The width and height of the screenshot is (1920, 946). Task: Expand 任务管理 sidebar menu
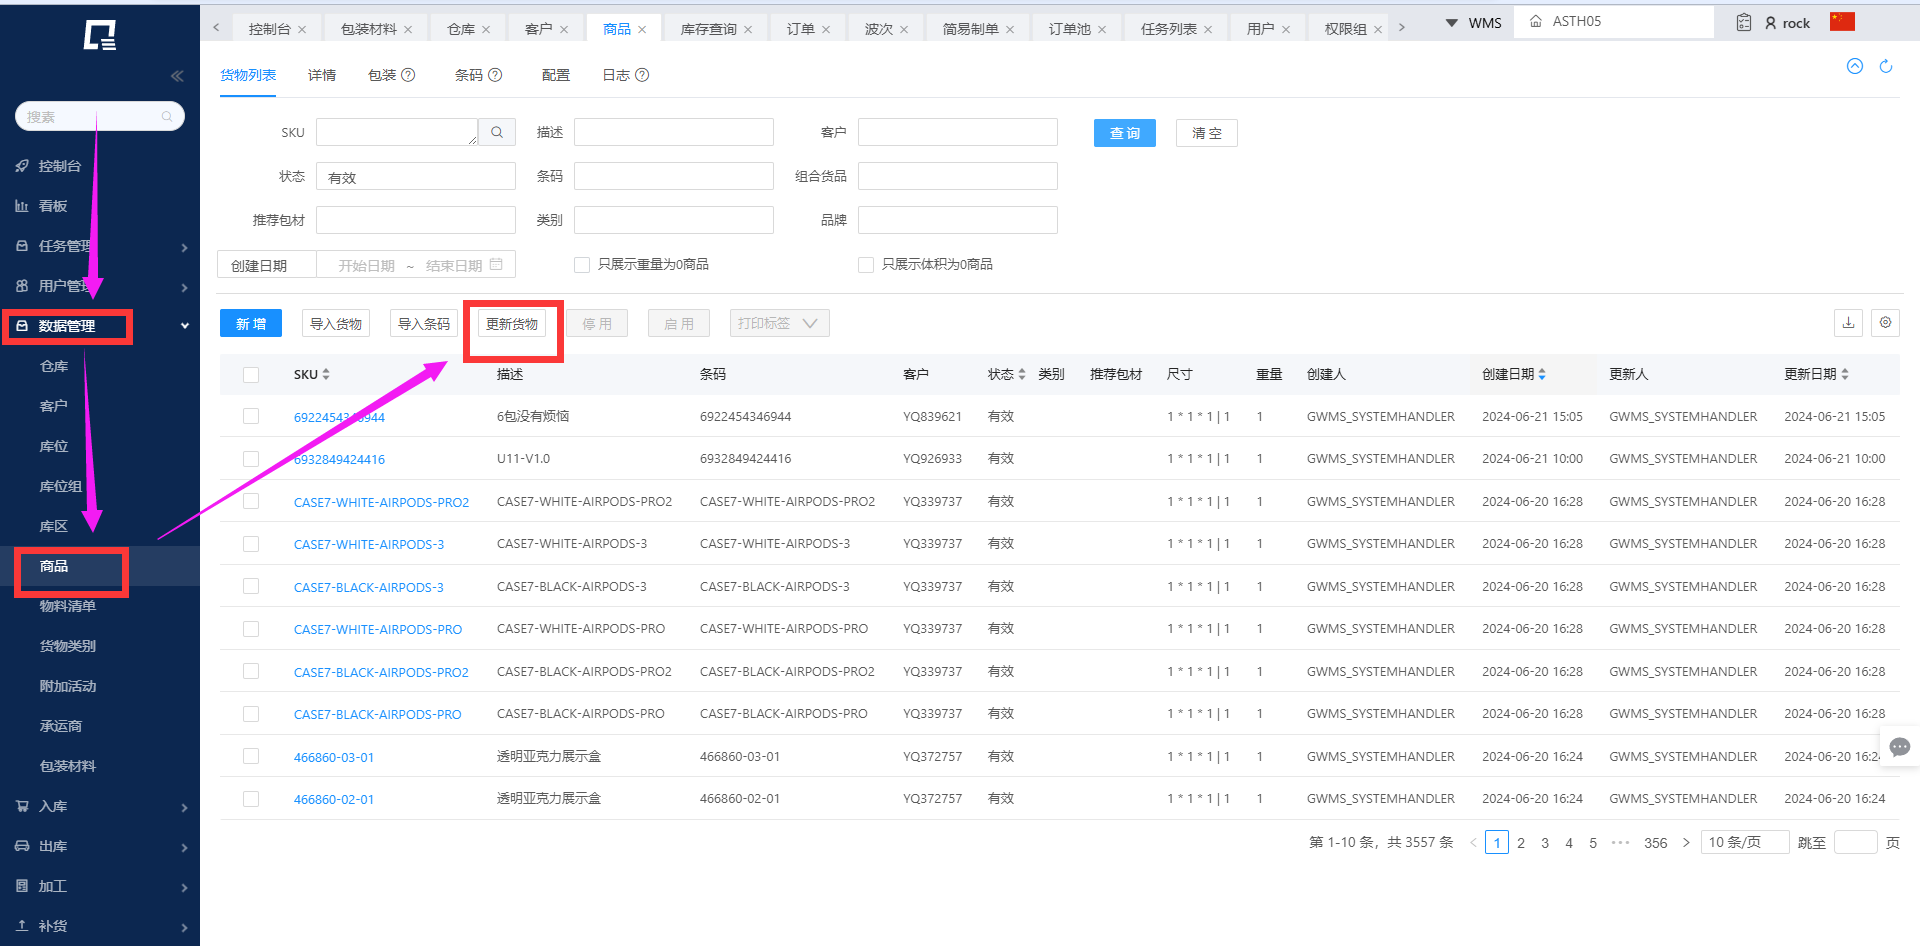(x=100, y=246)
